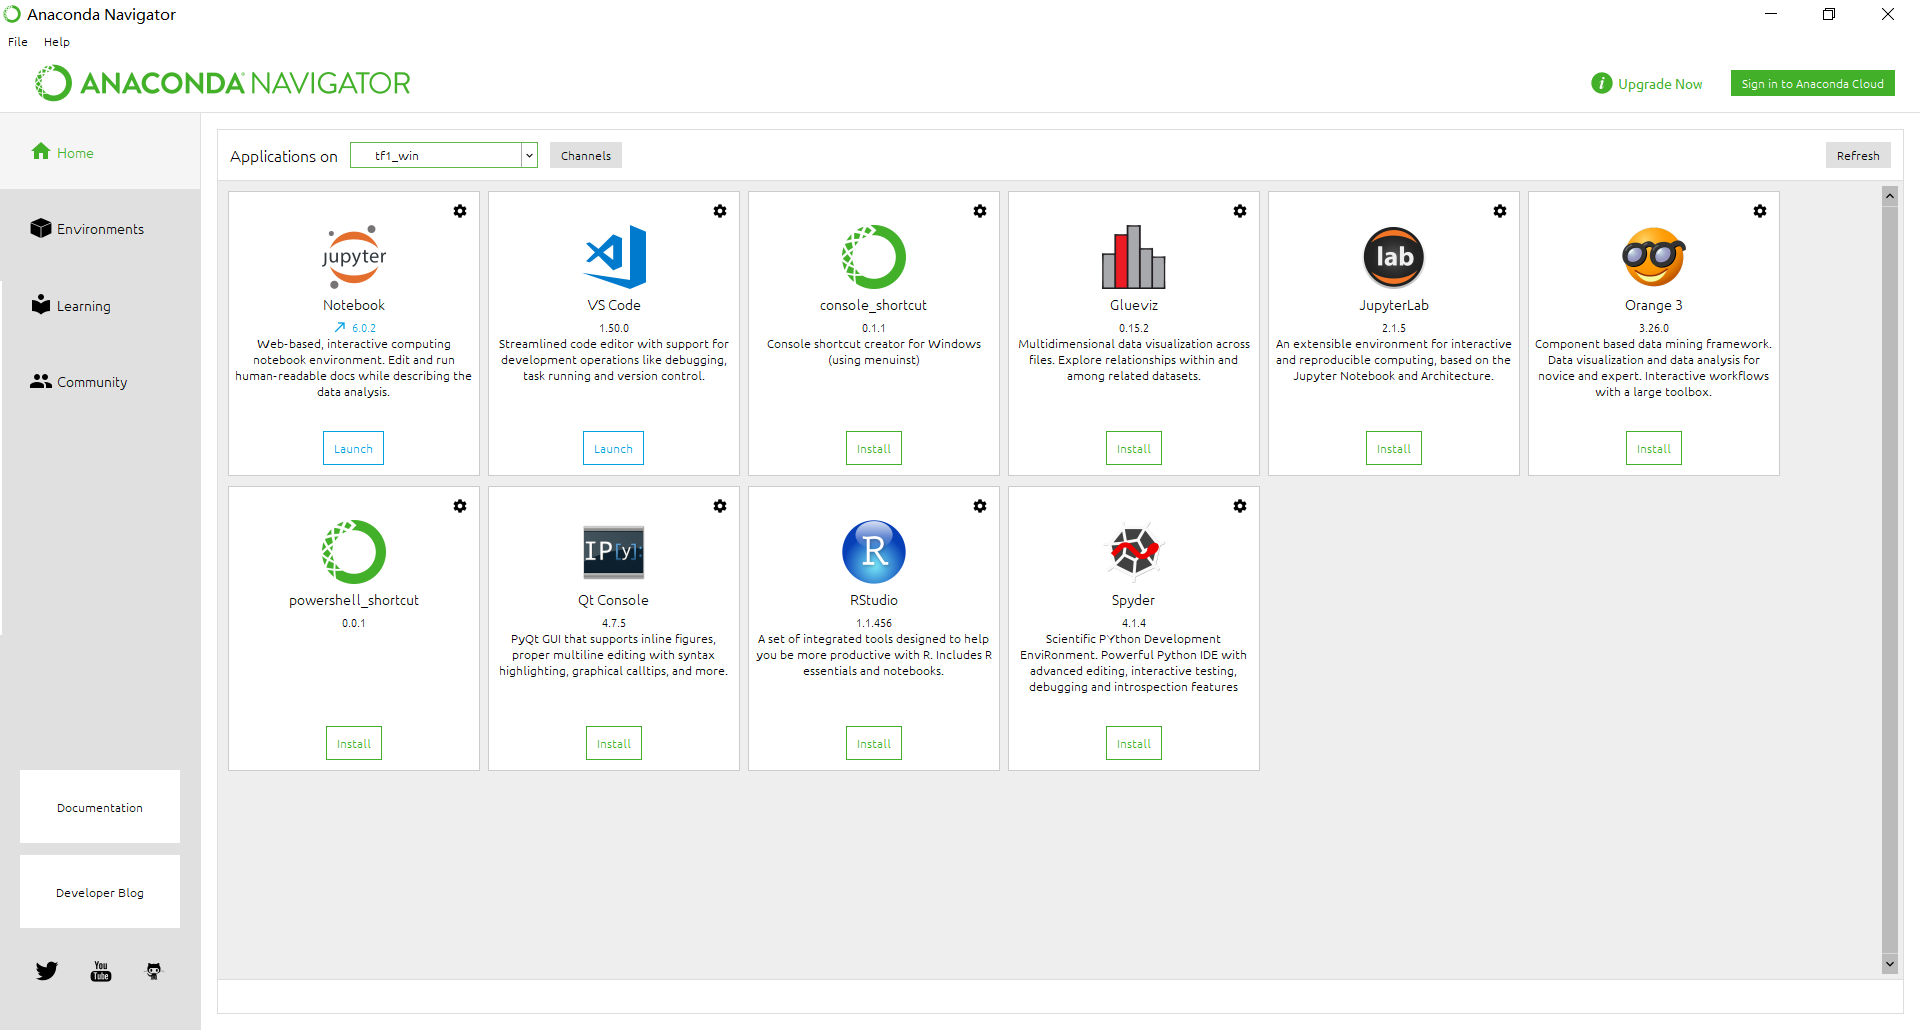
Task: Click the applications panel vertical scrollbar
Action: [1890, 578]
